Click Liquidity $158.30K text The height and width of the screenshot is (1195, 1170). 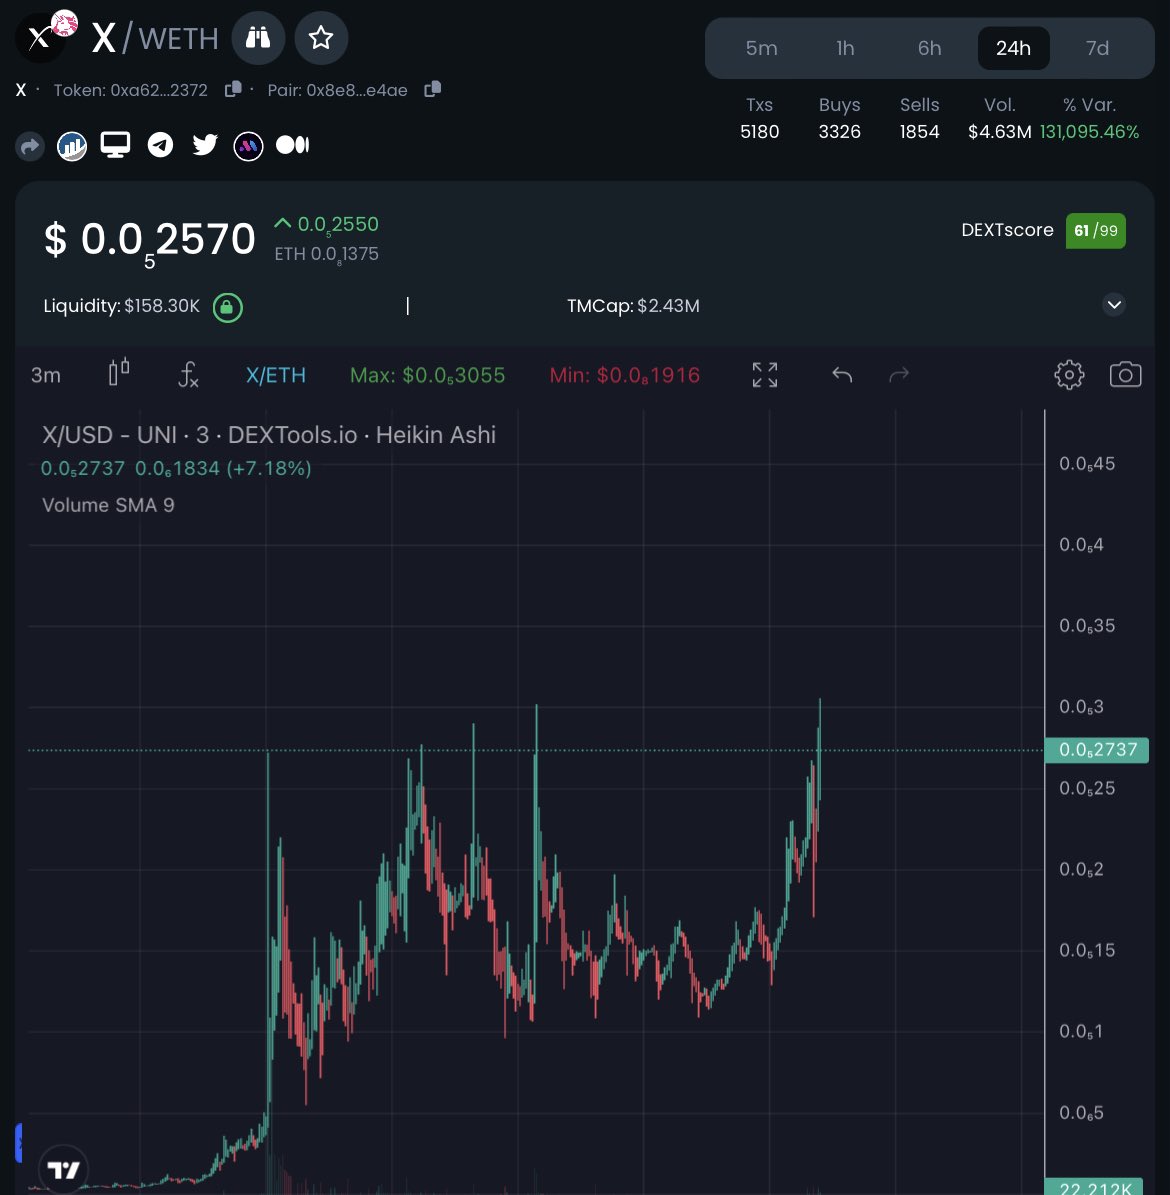click(121, 306)
